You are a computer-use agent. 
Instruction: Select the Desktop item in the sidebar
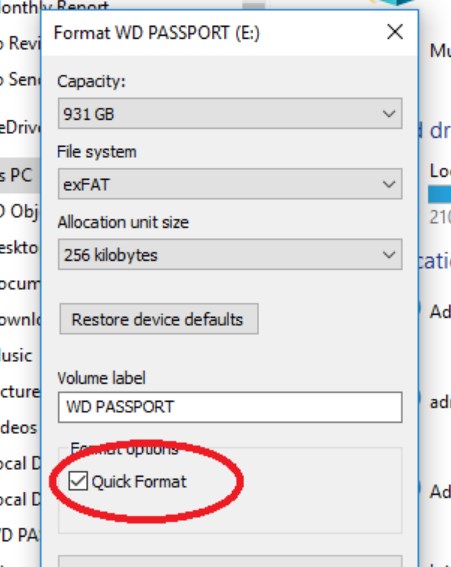click(20, 248)
